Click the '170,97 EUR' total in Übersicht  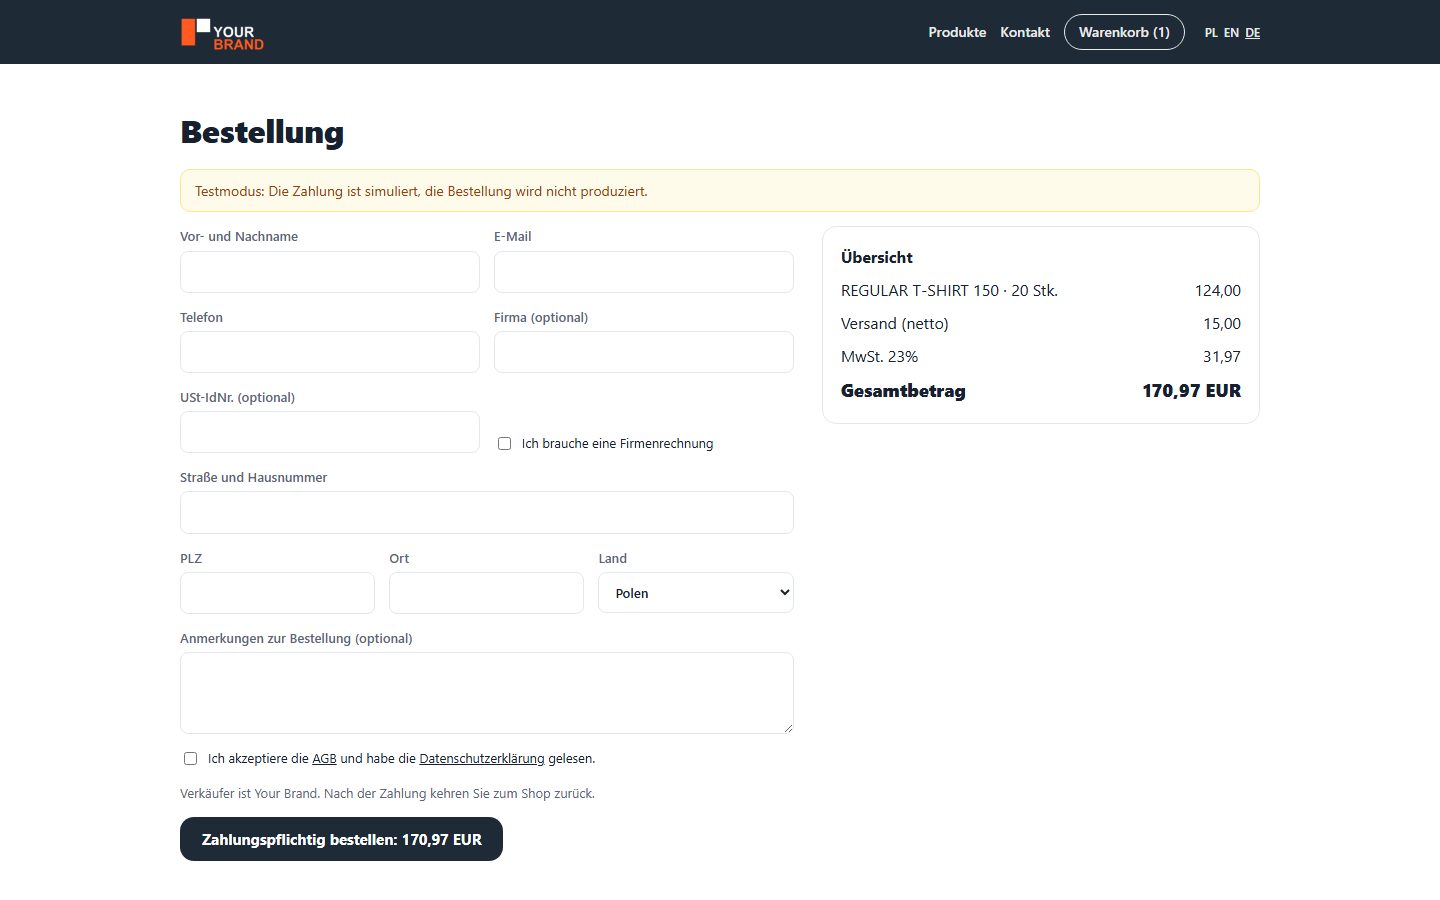(1191, 391)
